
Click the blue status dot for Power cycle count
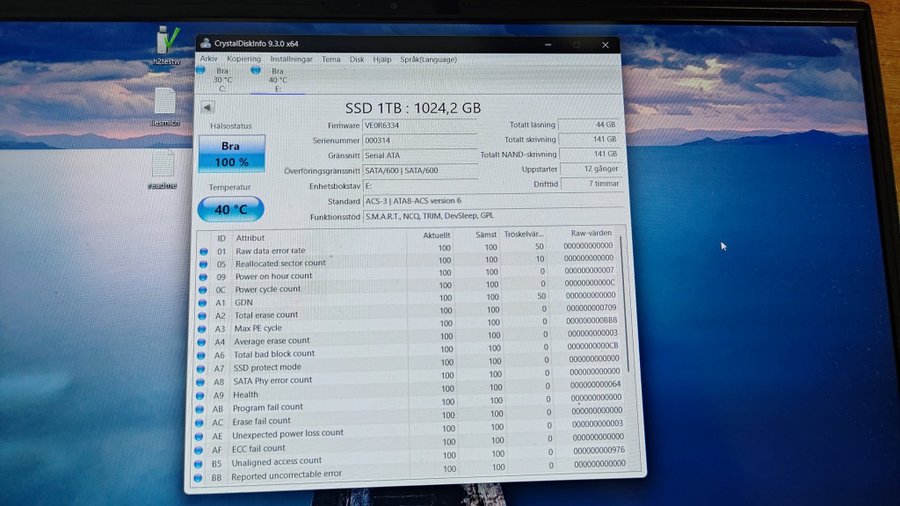tap(203, 290)
